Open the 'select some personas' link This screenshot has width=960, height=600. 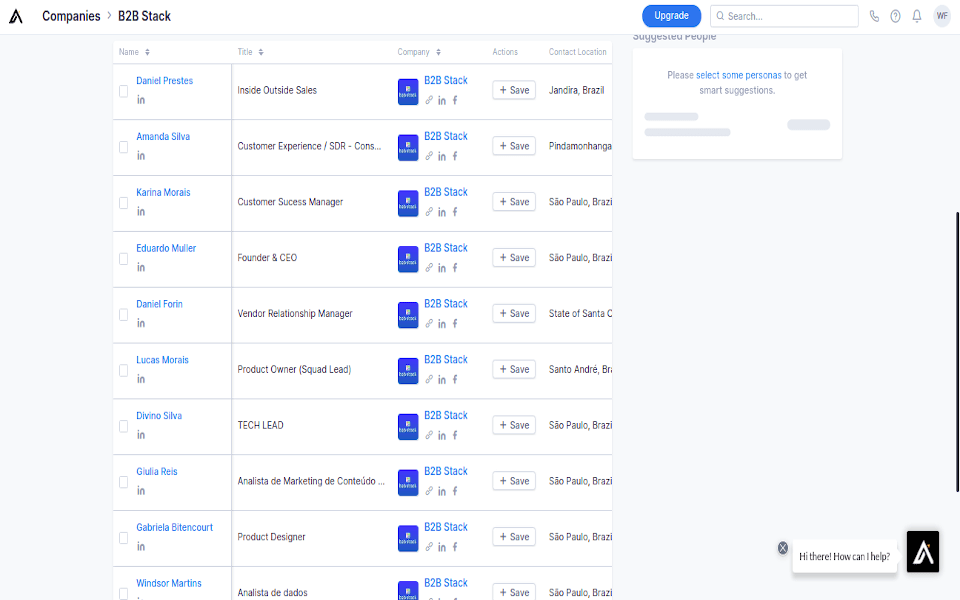coord(738,75)
